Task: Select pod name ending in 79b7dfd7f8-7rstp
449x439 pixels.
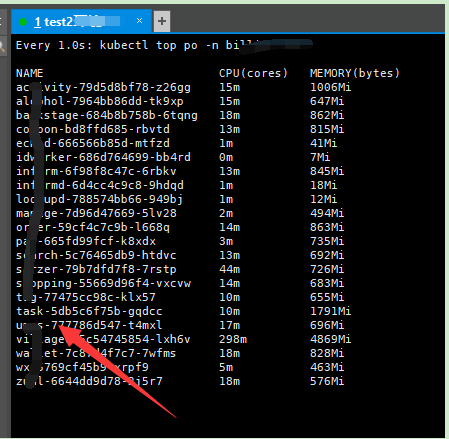Action: 96,269
